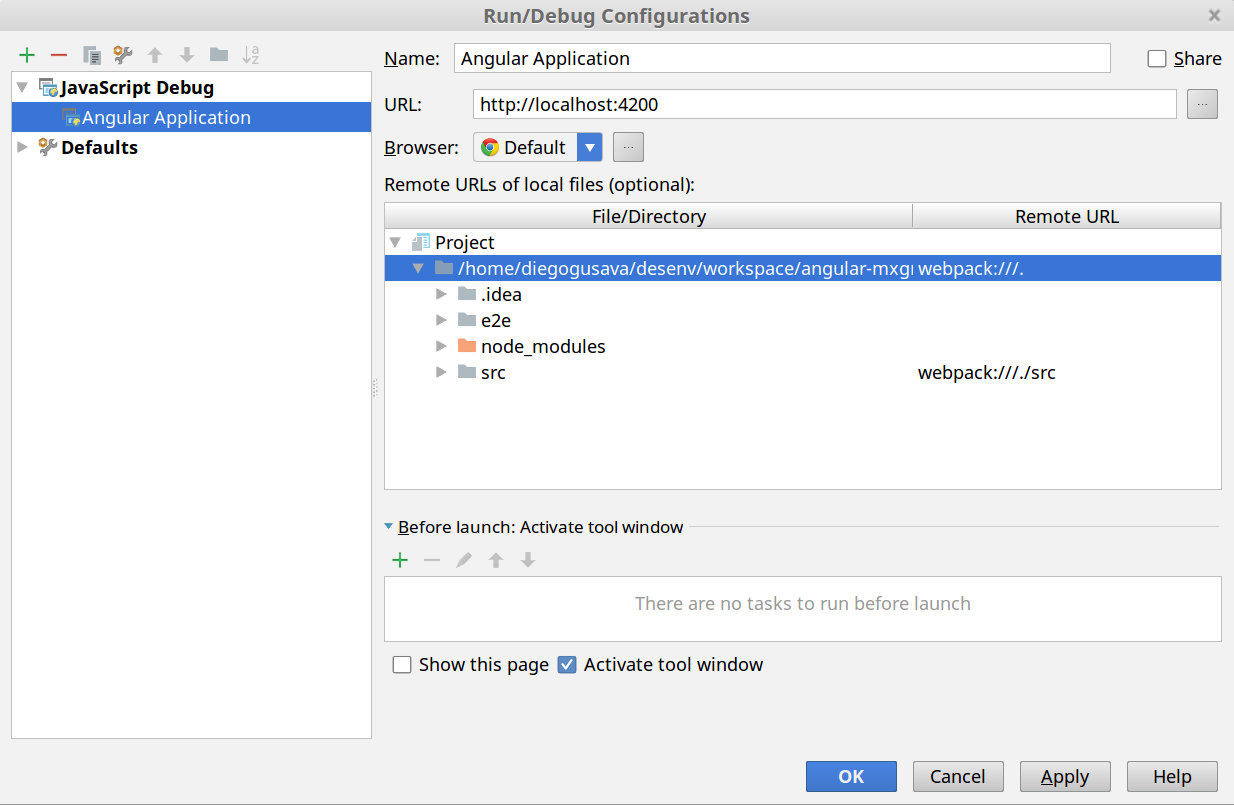Copy the Angular Application configuration
Viewport: 1234px width, 805px height.
(x=91, y=55)
